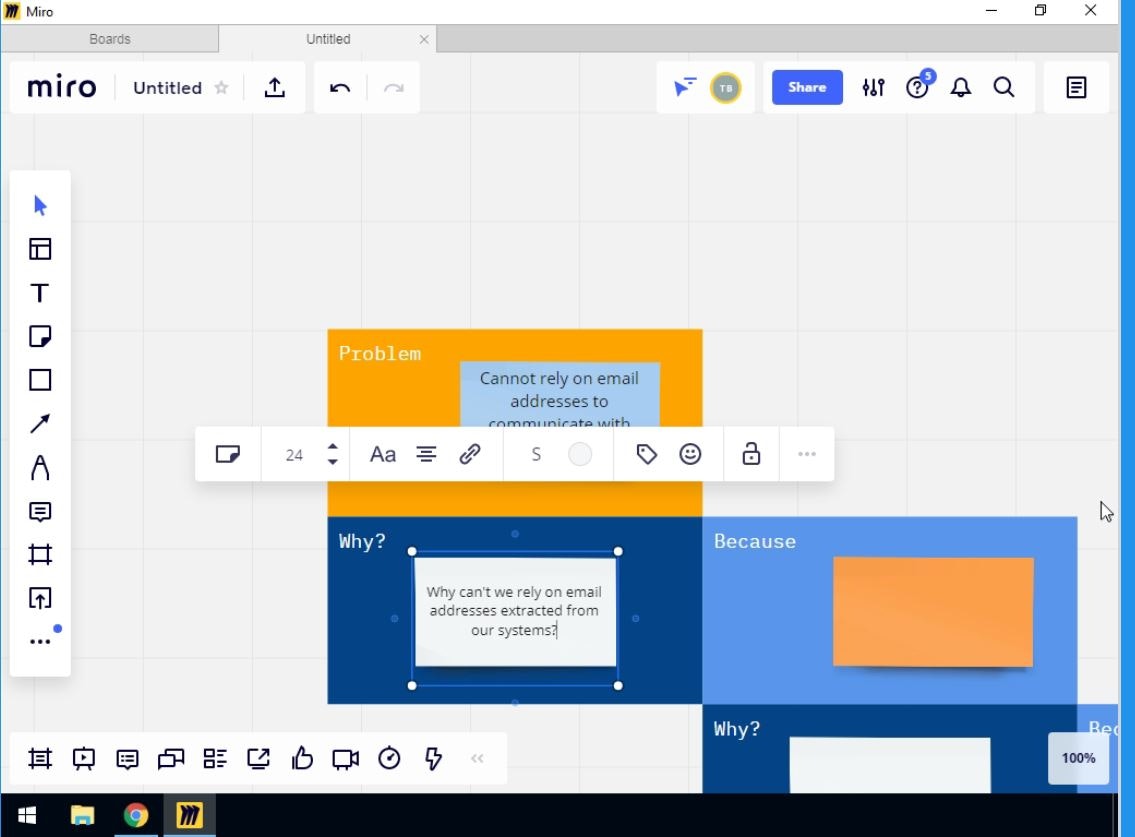
Task: Select the Comment tool in left toolbar
Action: [40, 512]
